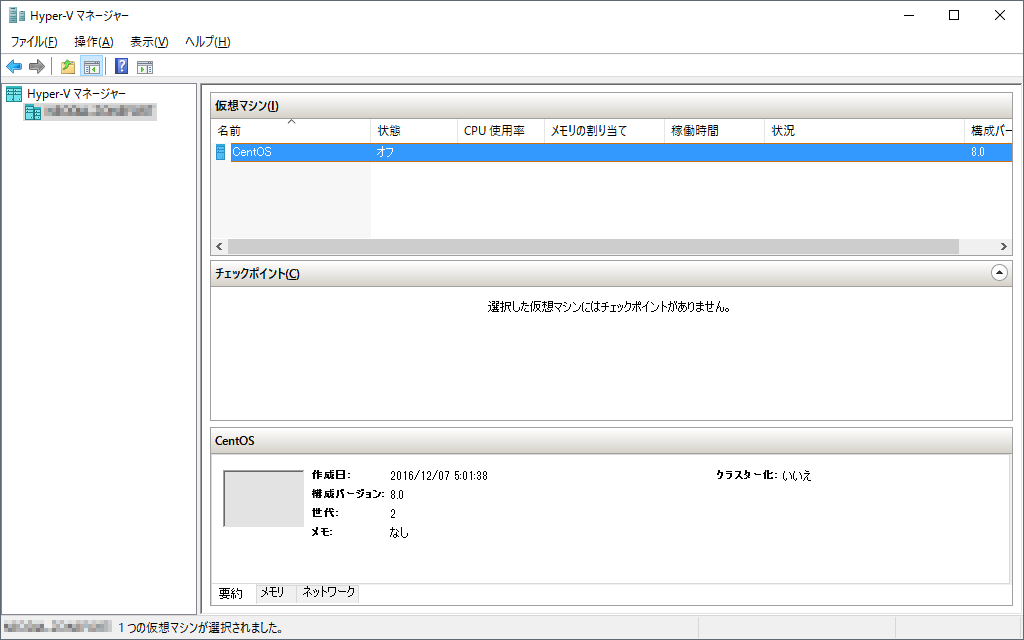The height and width of the screenshot is (640, 1024).
Task: Switch to the ネットワーク tab
Action: tap(328, 592)
